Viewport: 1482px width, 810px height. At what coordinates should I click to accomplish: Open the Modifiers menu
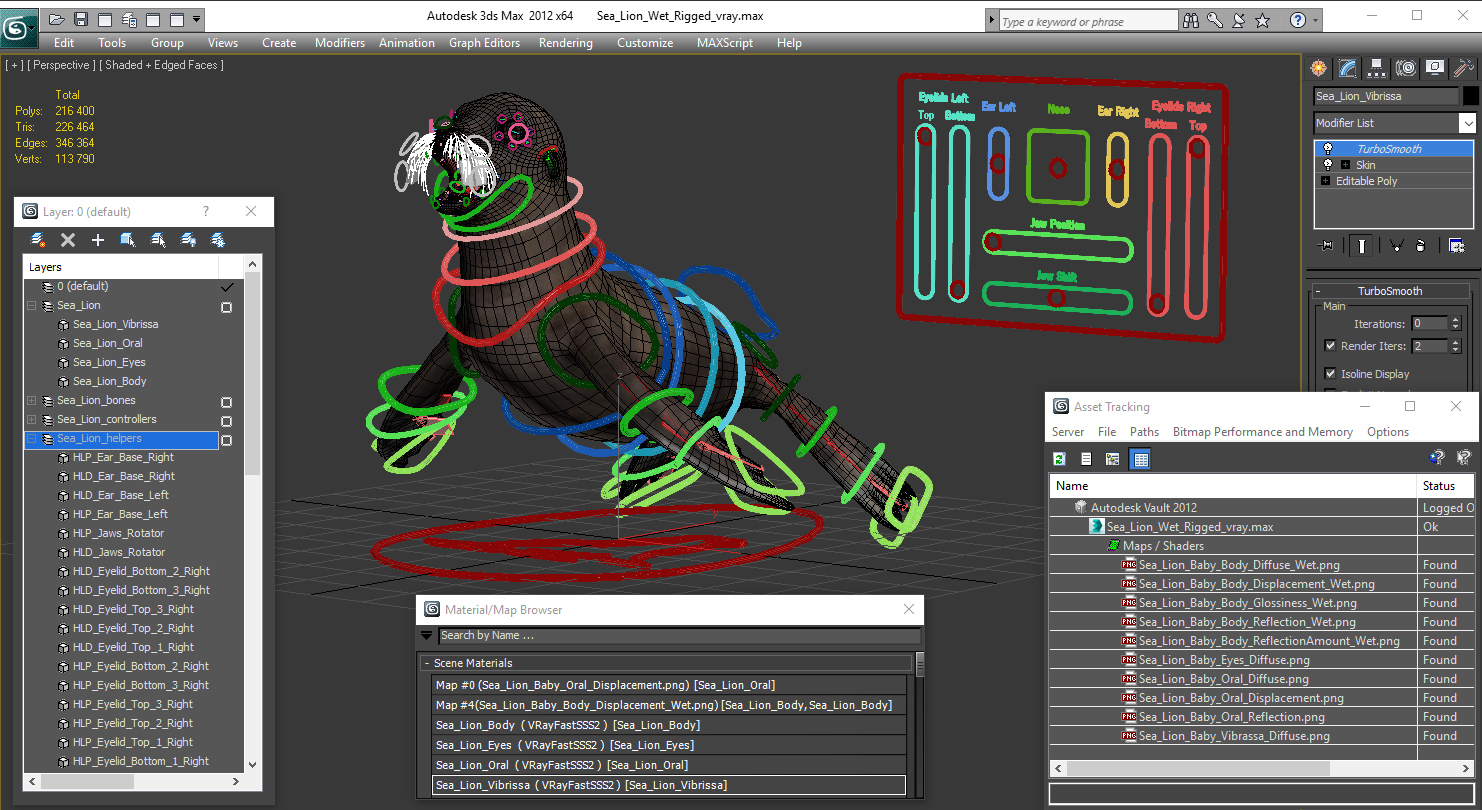pyautogui.click(x=340, y=43)
